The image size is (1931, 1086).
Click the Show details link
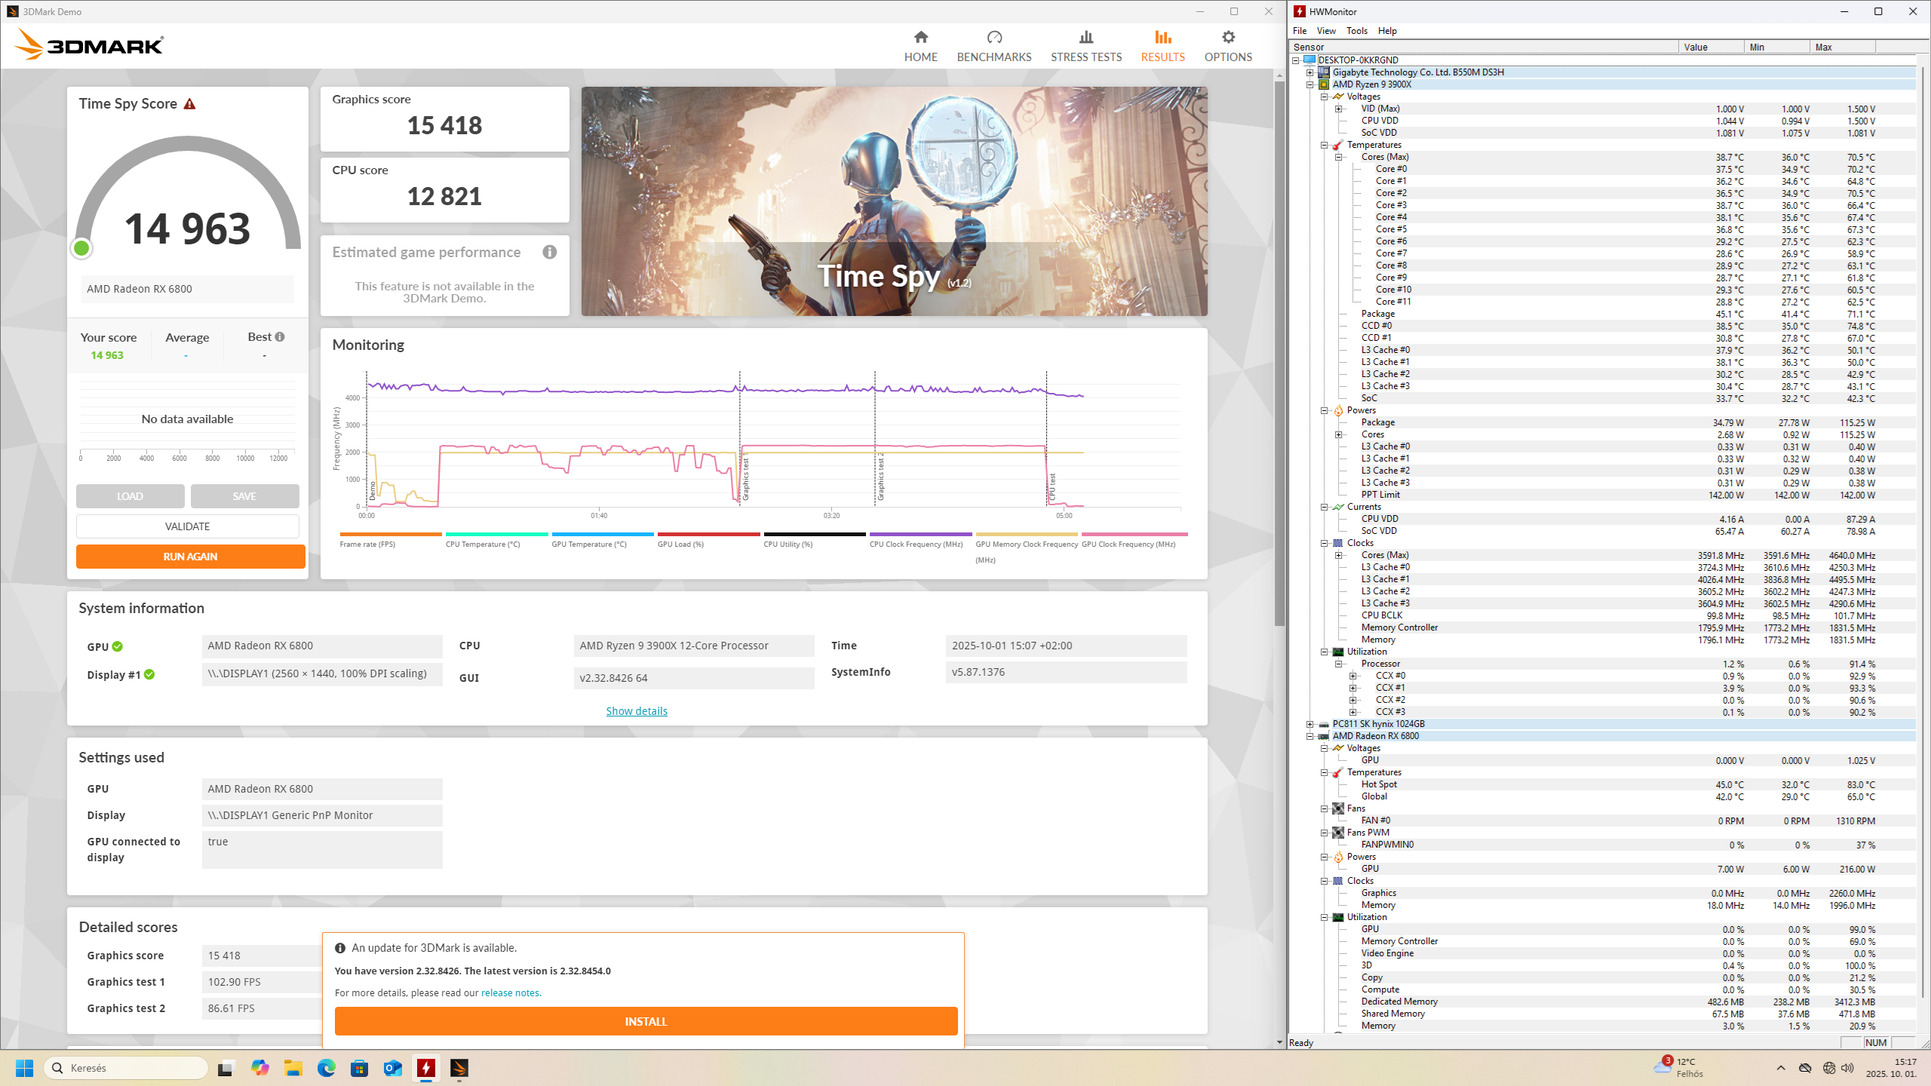636,711
